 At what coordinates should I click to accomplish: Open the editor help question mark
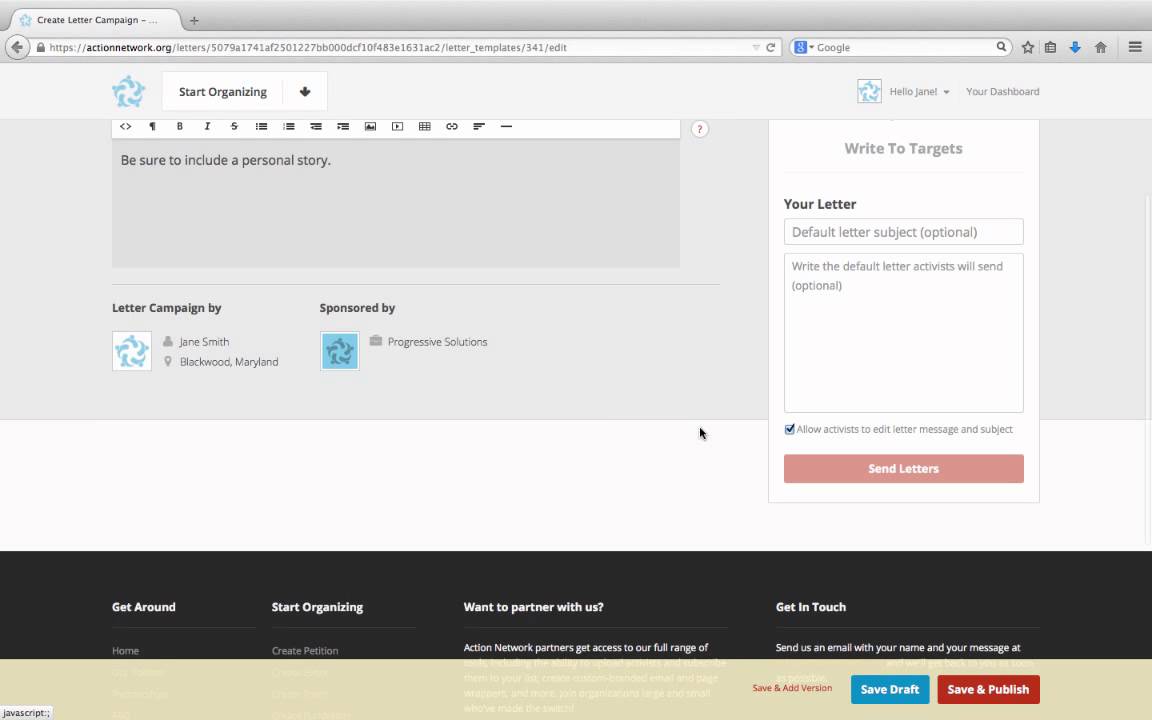pyautogui.click(x=699, y=129)
